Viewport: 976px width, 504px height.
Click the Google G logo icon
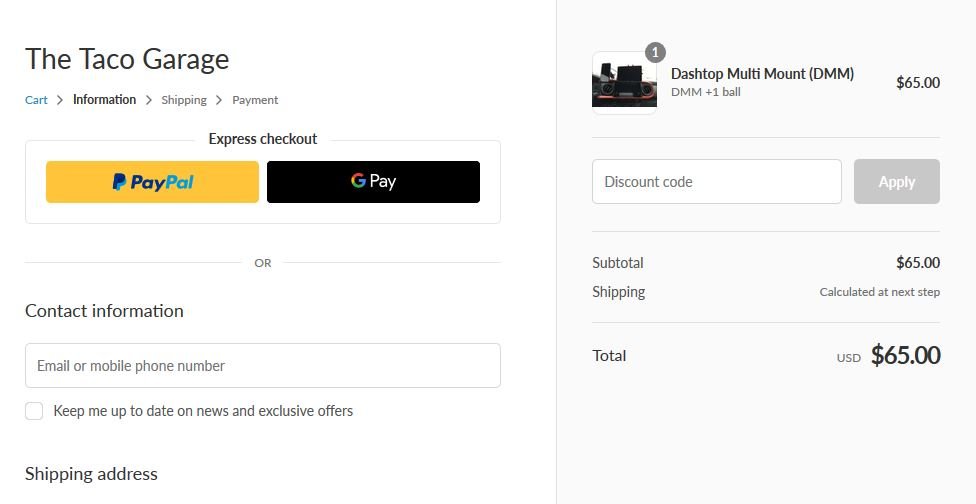pos(358,180)
